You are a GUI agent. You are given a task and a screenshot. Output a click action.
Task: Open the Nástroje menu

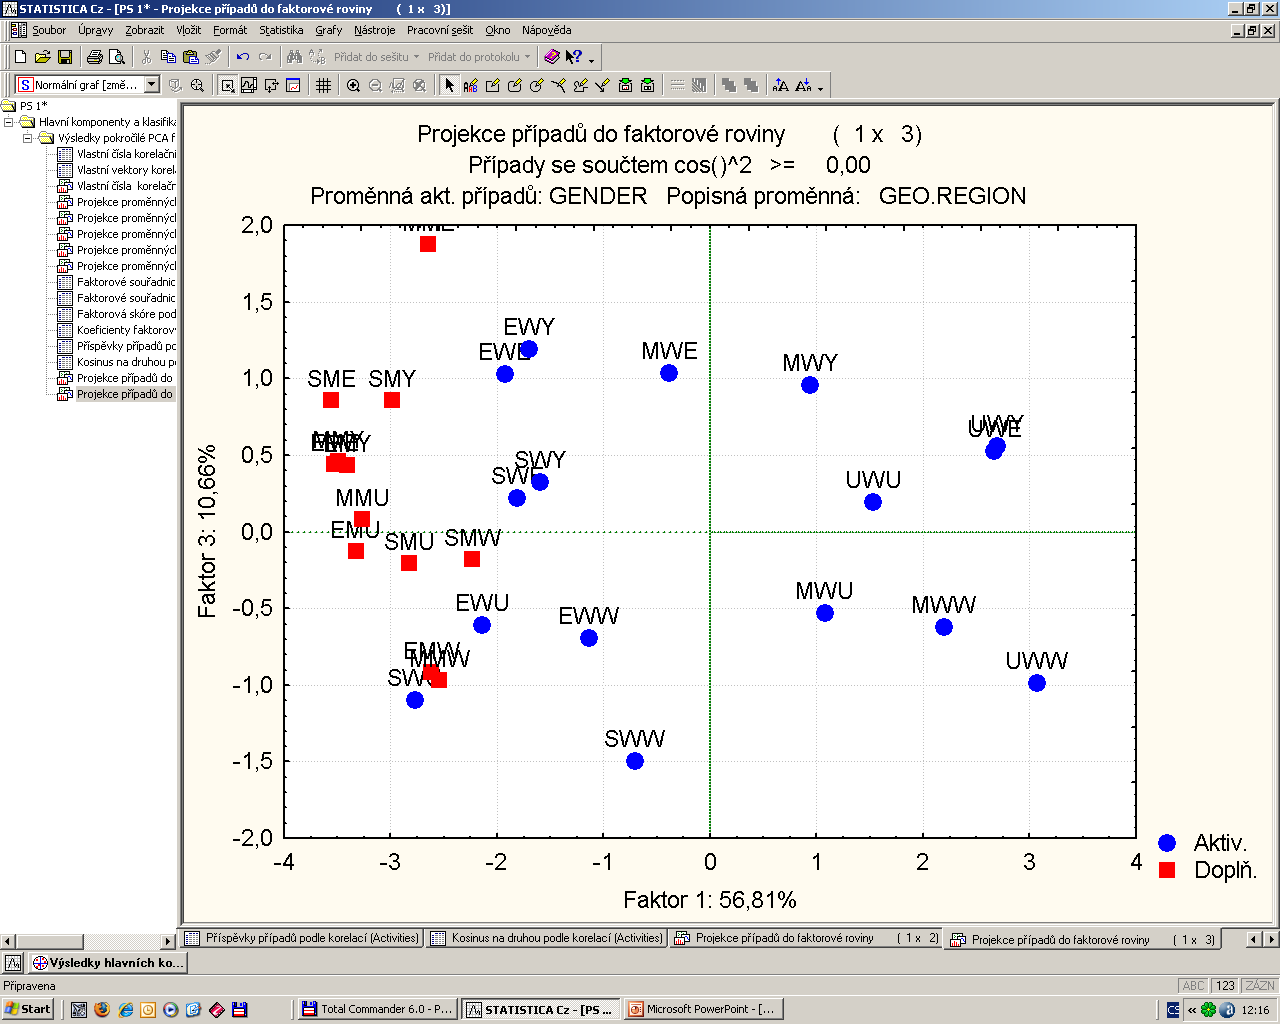pyautogui.click(x=374, y=30)
